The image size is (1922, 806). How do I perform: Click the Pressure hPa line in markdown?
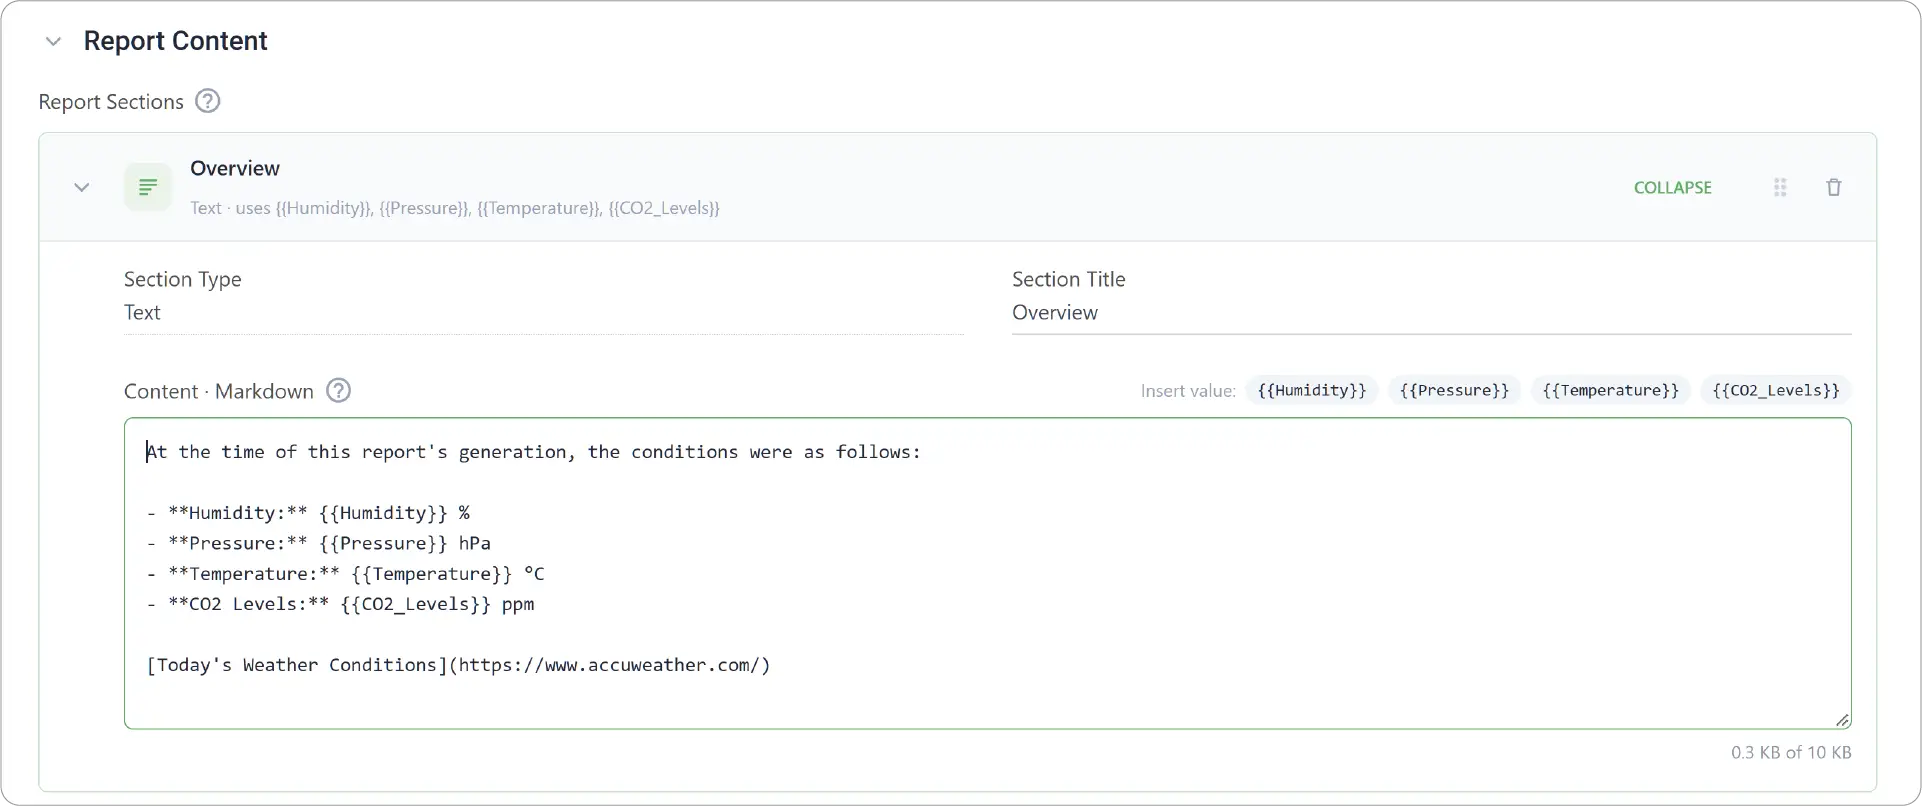tap(318, 543)
